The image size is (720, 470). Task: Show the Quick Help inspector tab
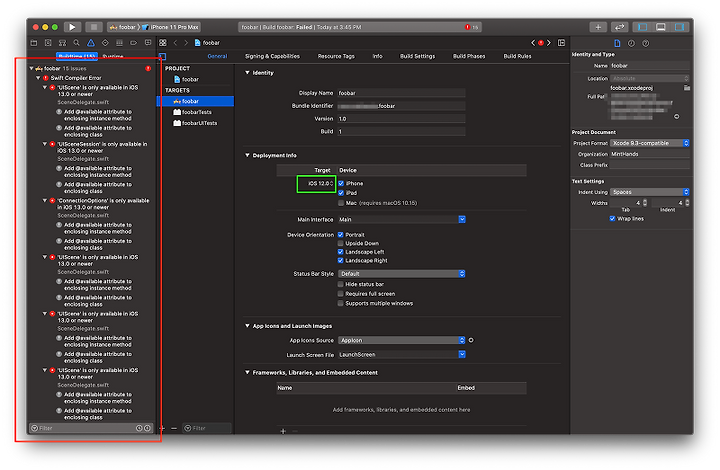click(646, 43)
